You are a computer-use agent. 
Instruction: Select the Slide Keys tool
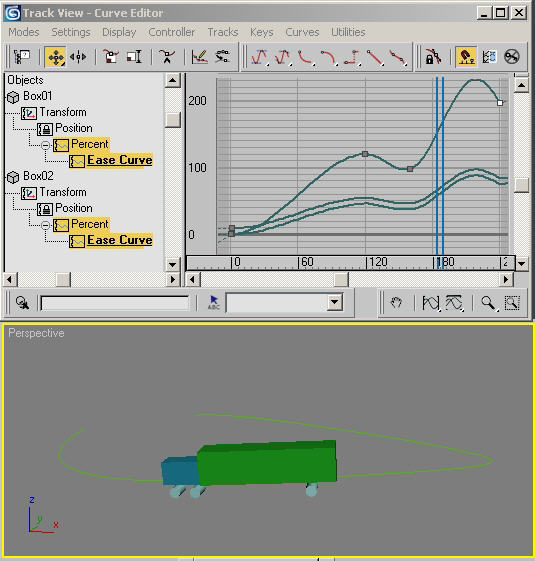tap(78, 57)
